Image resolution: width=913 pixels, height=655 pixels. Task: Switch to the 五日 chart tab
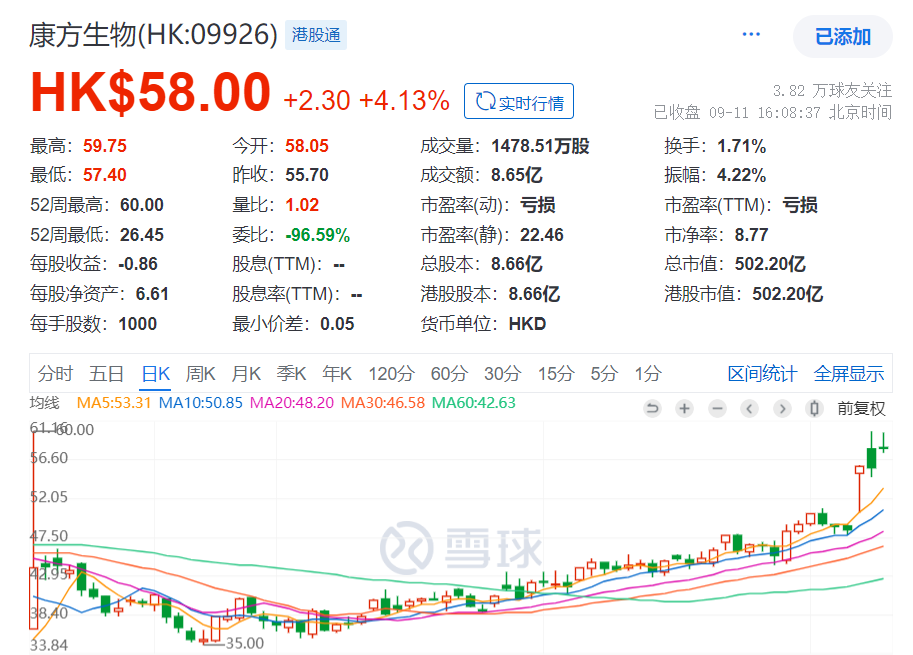tap(106, 374)
